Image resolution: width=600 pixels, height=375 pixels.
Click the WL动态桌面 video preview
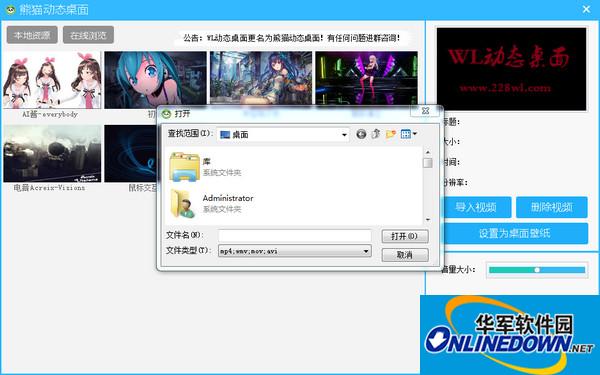pos(511,69)
